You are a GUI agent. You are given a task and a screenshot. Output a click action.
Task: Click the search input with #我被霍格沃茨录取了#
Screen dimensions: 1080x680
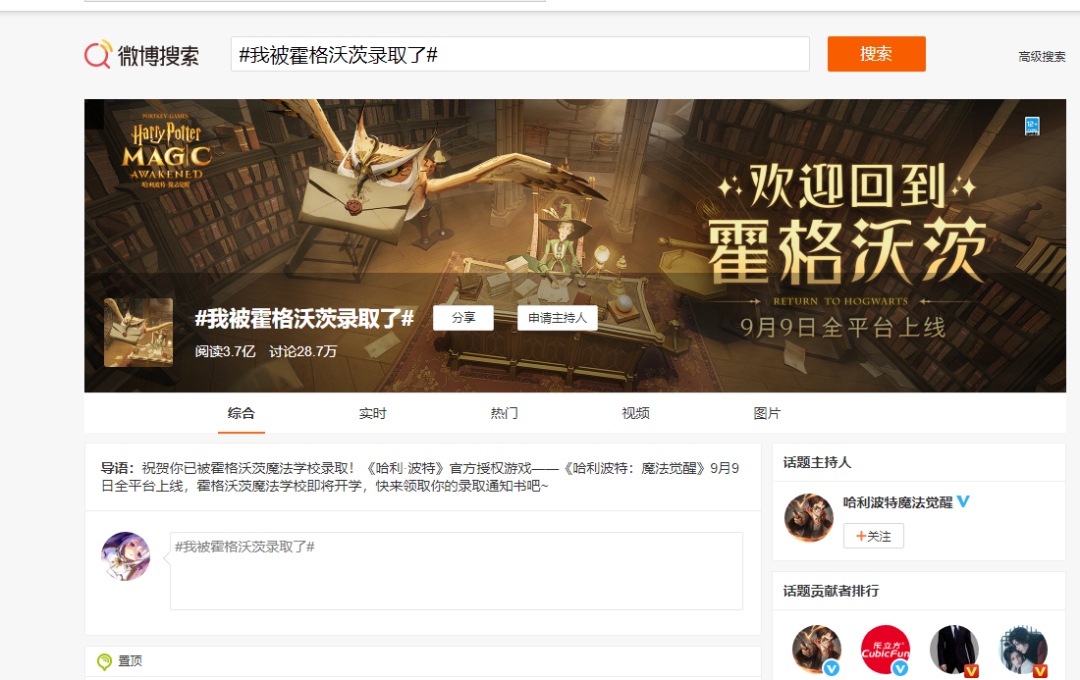pos(520,54)
